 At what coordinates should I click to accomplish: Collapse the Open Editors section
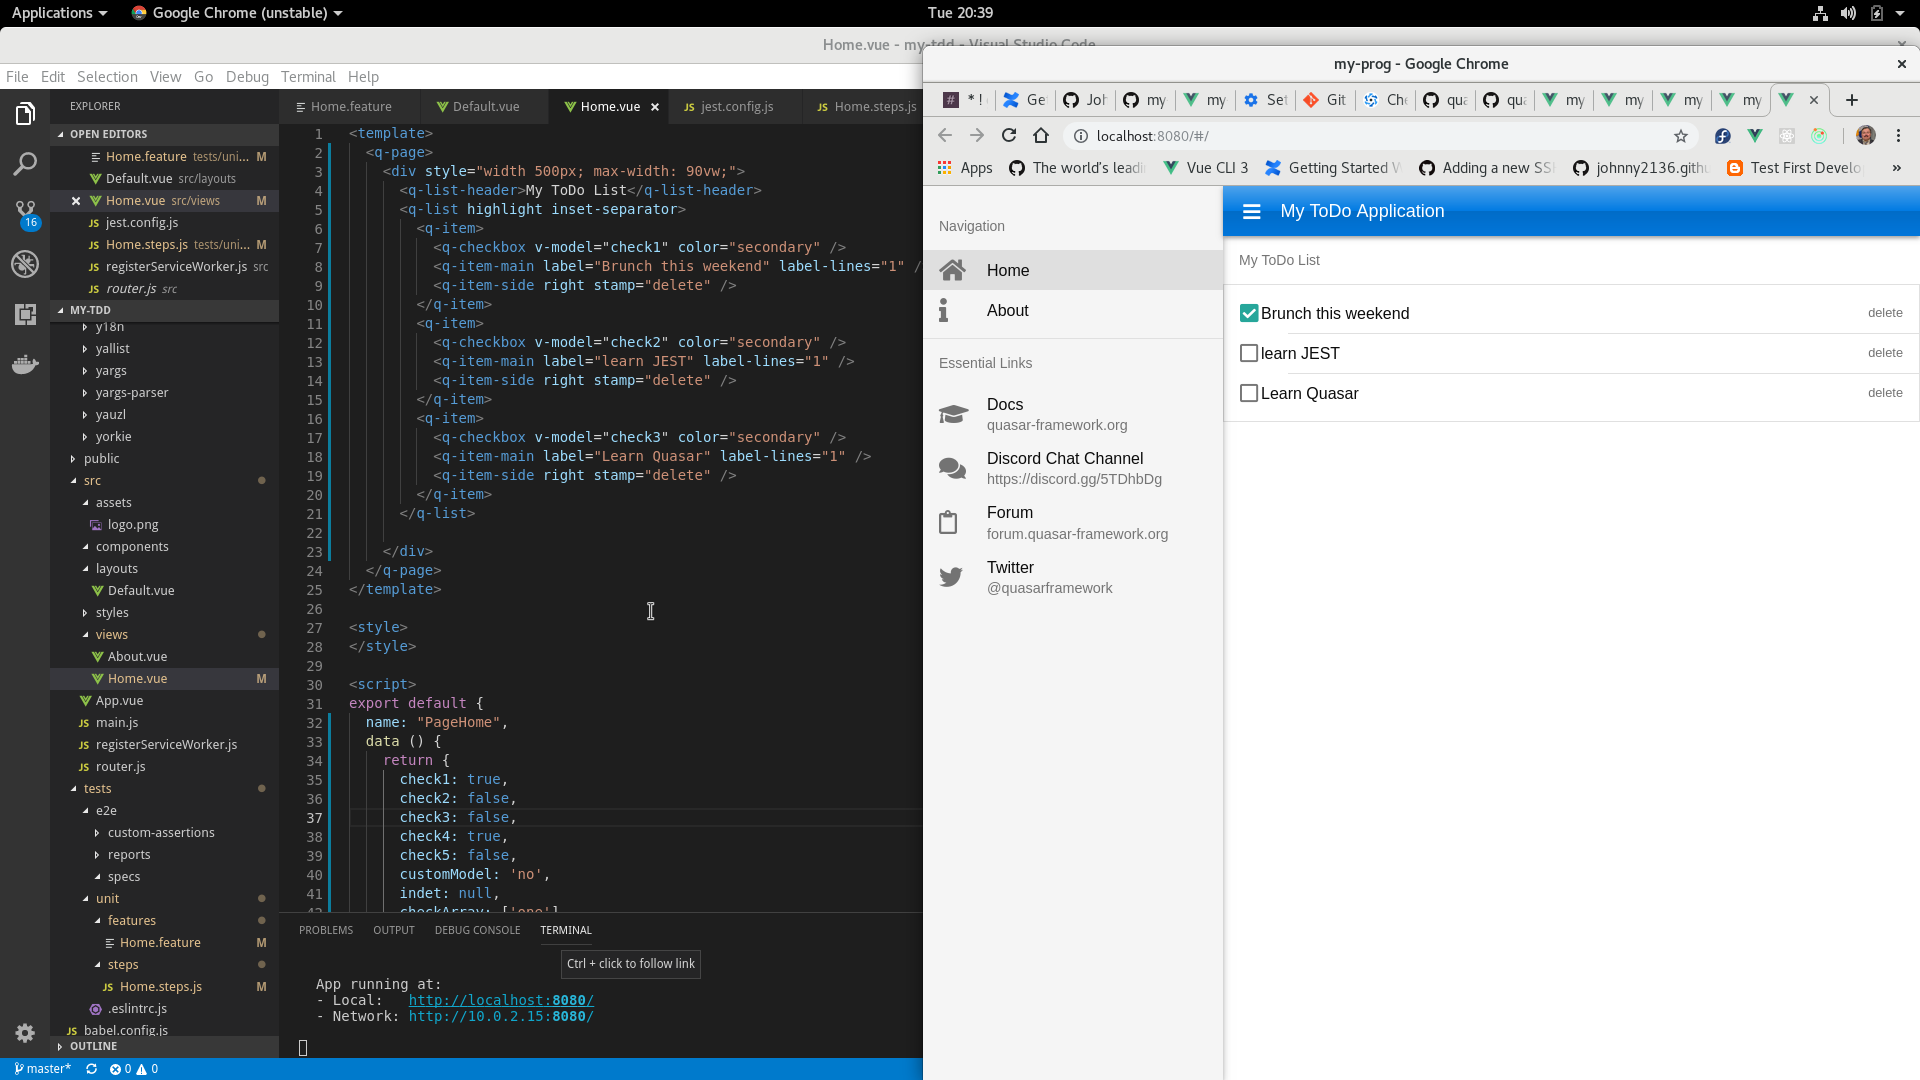click(108, 134)
